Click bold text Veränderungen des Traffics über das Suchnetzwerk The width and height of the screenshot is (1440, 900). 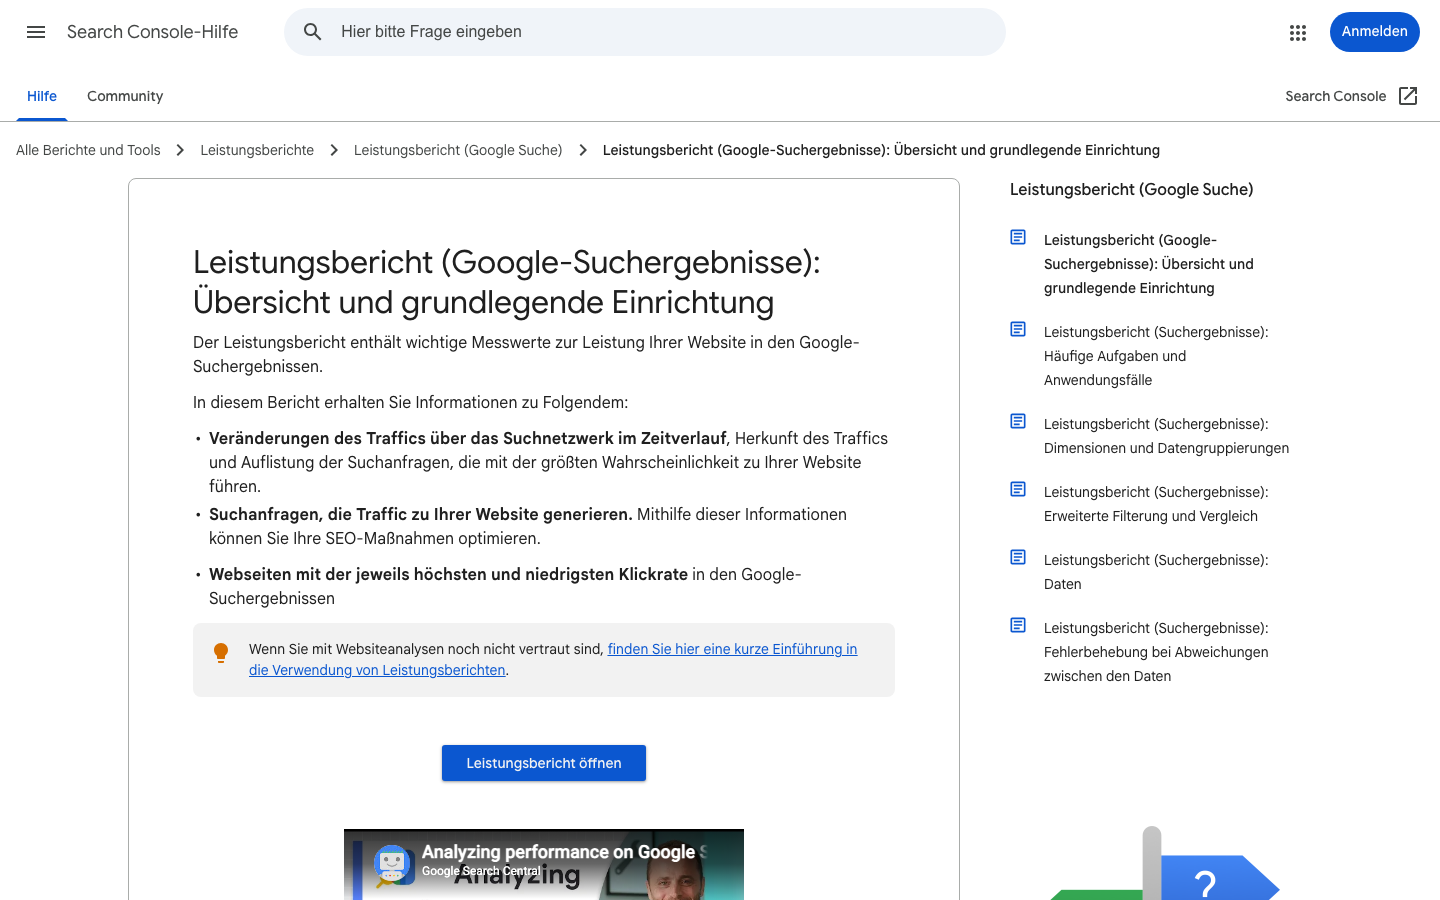point(467,438)
